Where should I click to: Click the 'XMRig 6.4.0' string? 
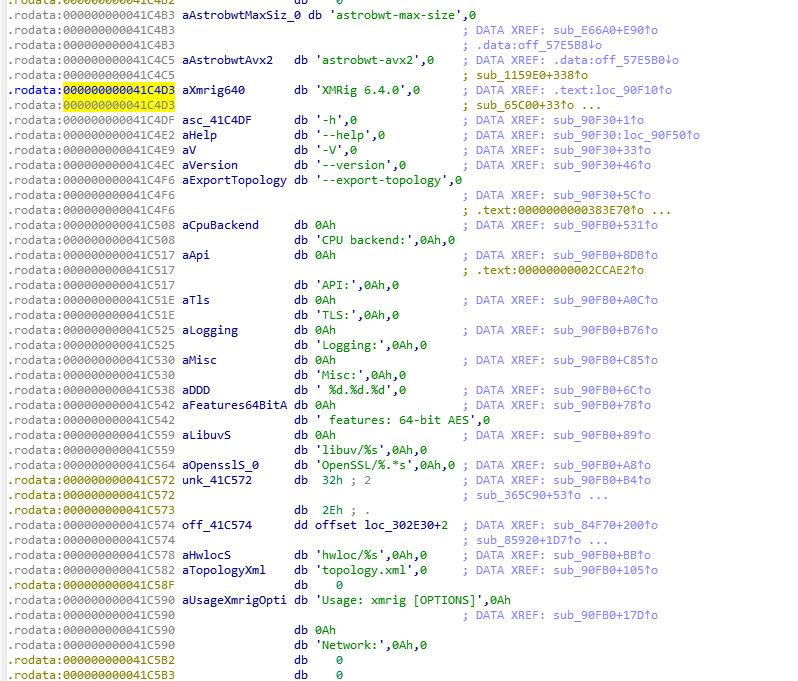click(360, 90)
